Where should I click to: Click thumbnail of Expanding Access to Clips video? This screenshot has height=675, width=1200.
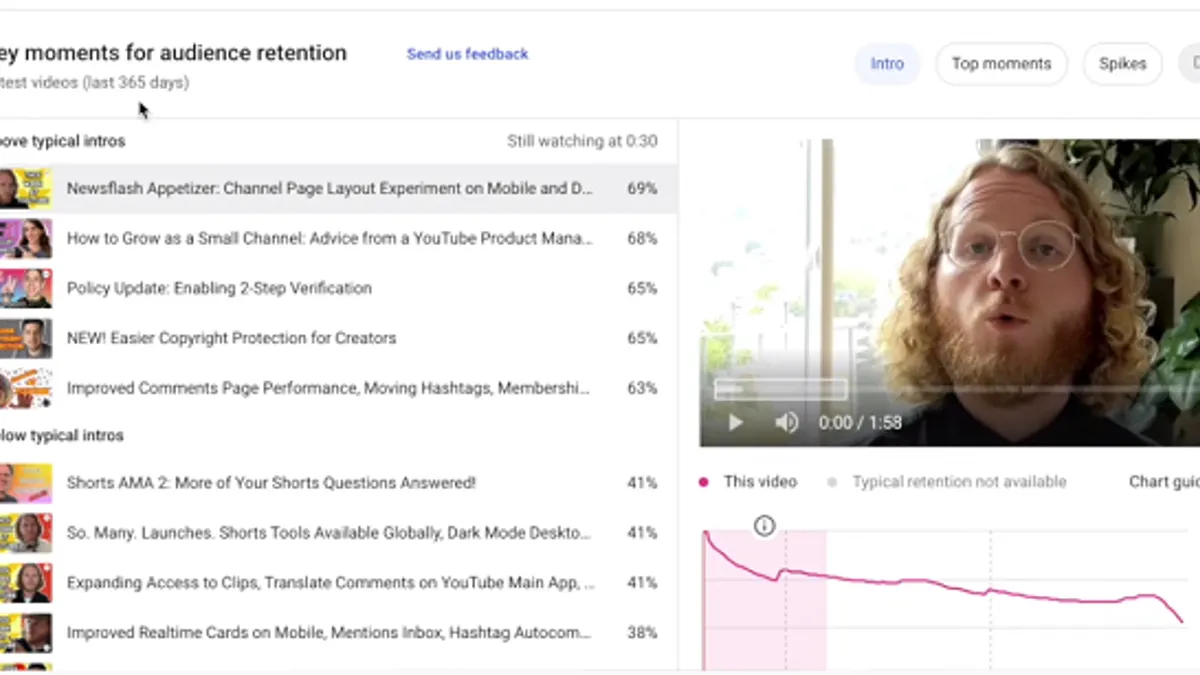coord(25,583)
